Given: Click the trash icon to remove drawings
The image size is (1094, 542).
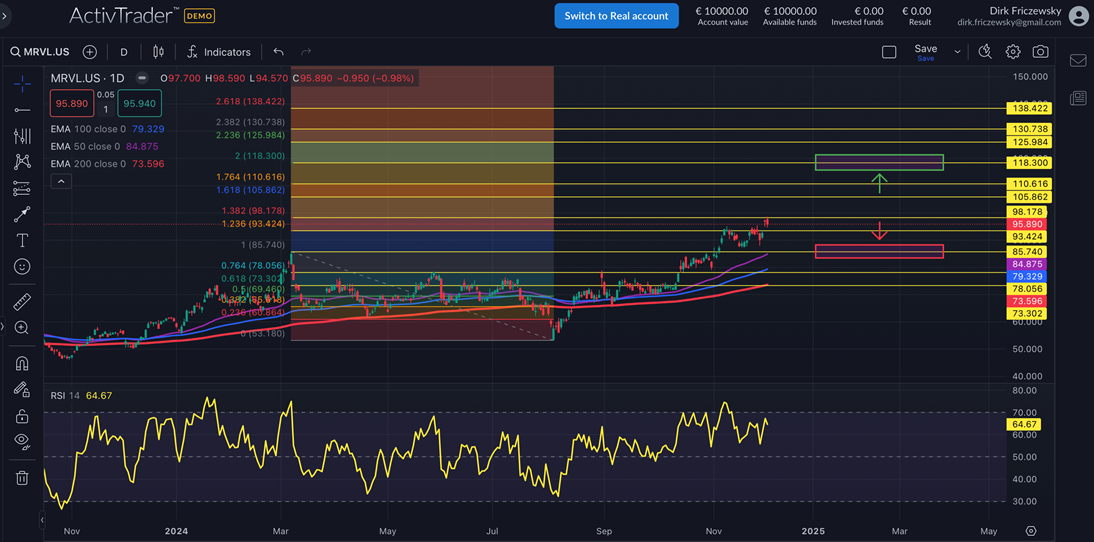Looking at the screenshot, I should coord(22,478).
